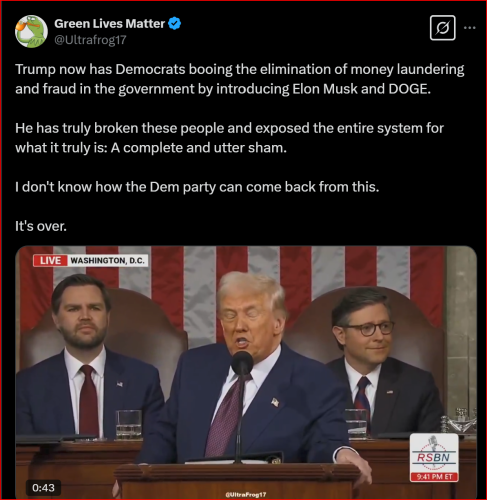Click the red LIVE badge on video
The image size is (487, 500).
(x=50, y=260)
